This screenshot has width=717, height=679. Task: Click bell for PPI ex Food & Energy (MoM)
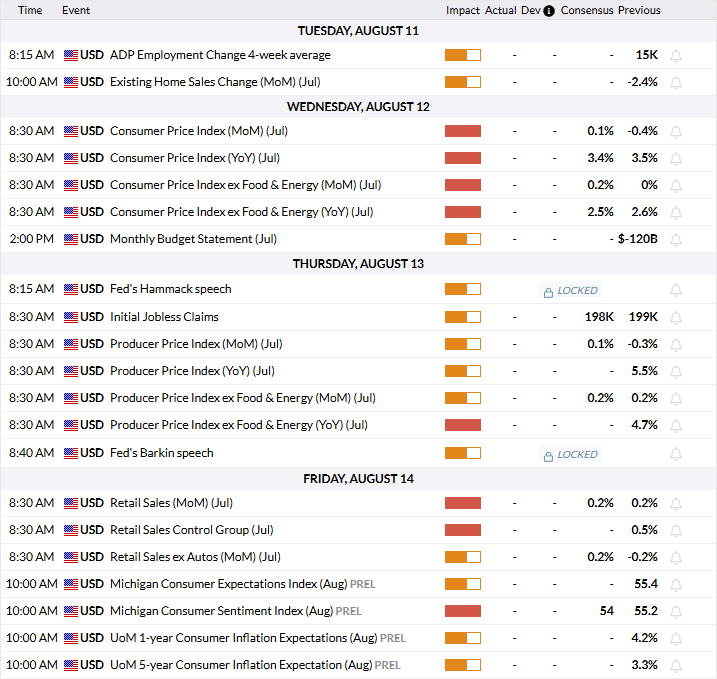point(676,399)
